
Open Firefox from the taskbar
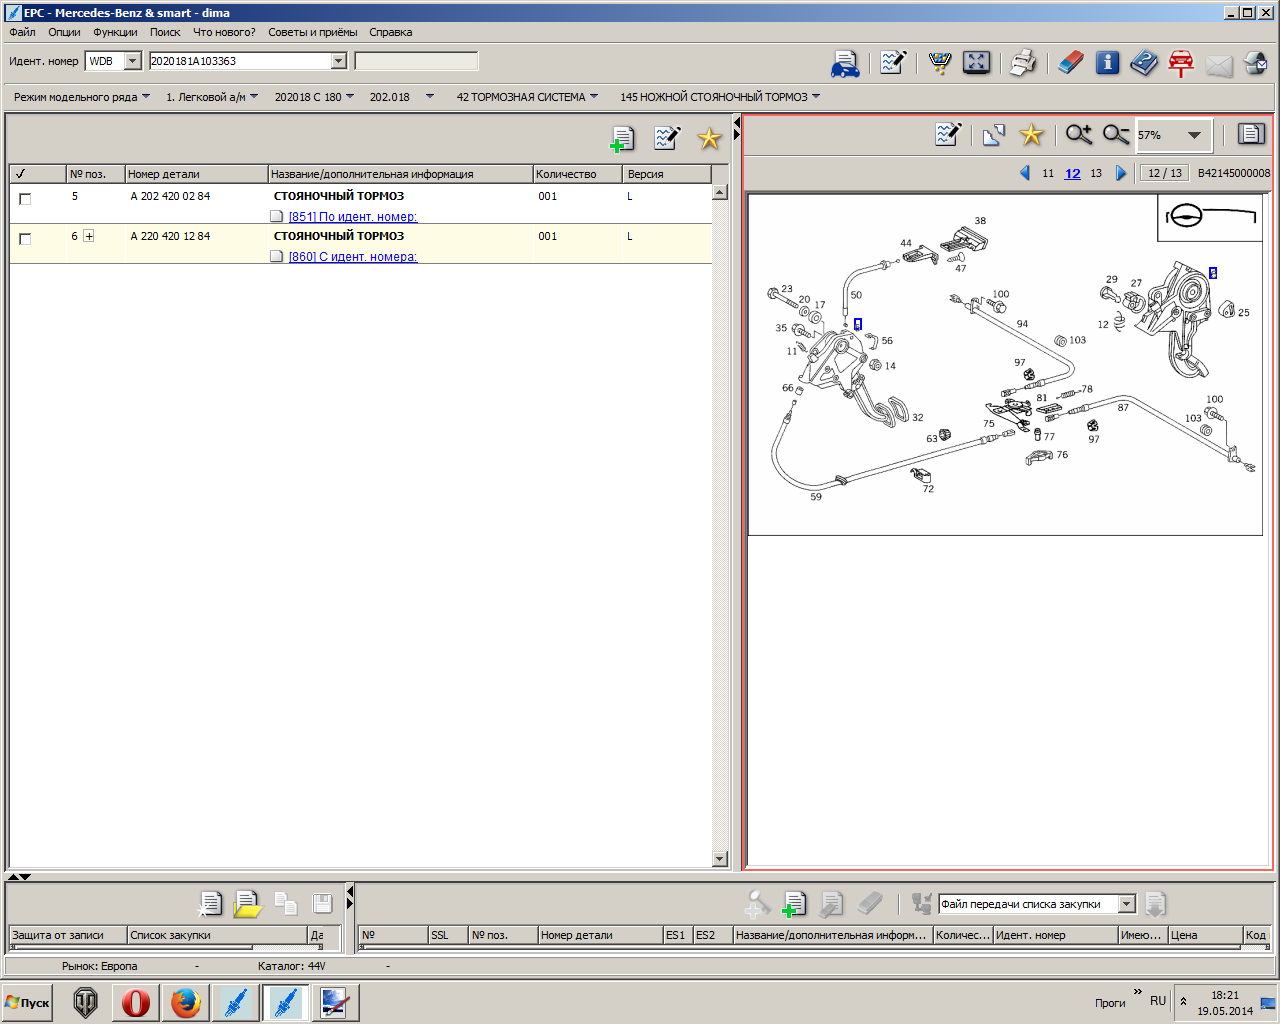point(185,1002)
